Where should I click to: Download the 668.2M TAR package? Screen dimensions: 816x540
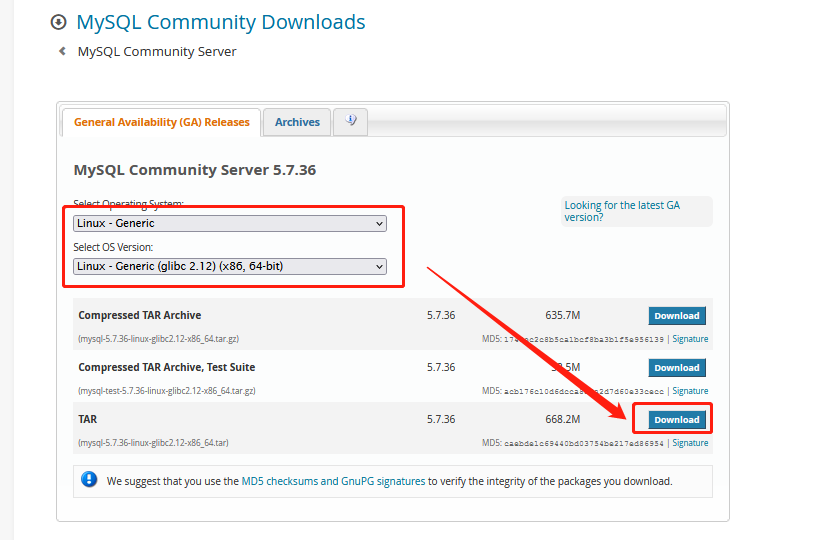click(677, 420)
